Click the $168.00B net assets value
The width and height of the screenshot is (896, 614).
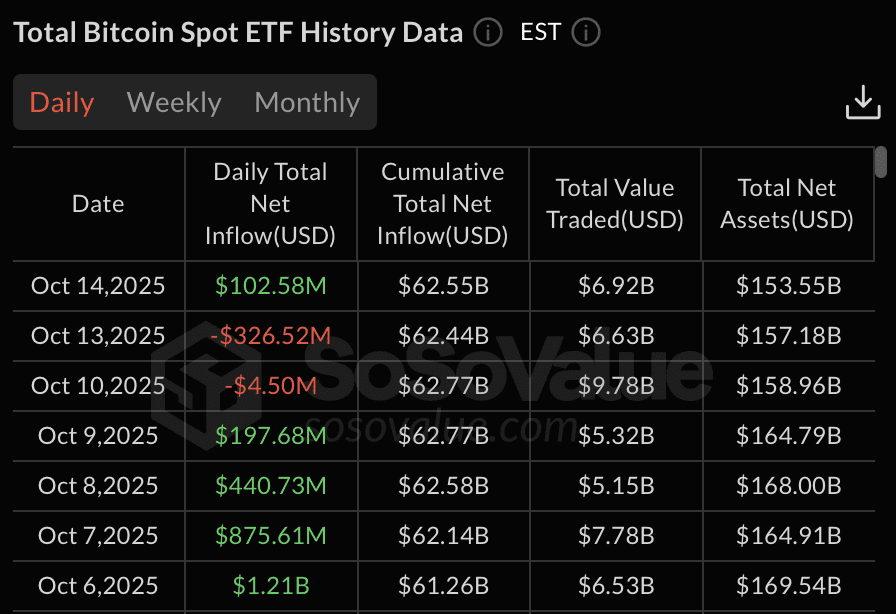pos(788,486)
